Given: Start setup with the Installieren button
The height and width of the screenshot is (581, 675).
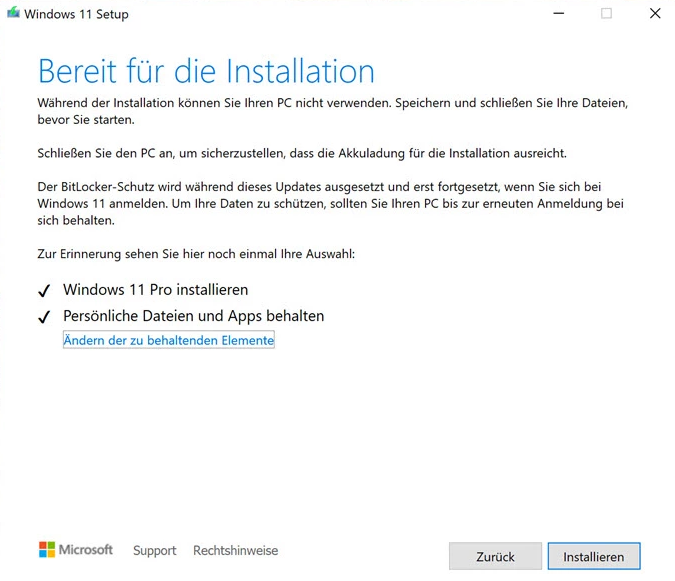Looking at the screenshot, I should point(593,557).
